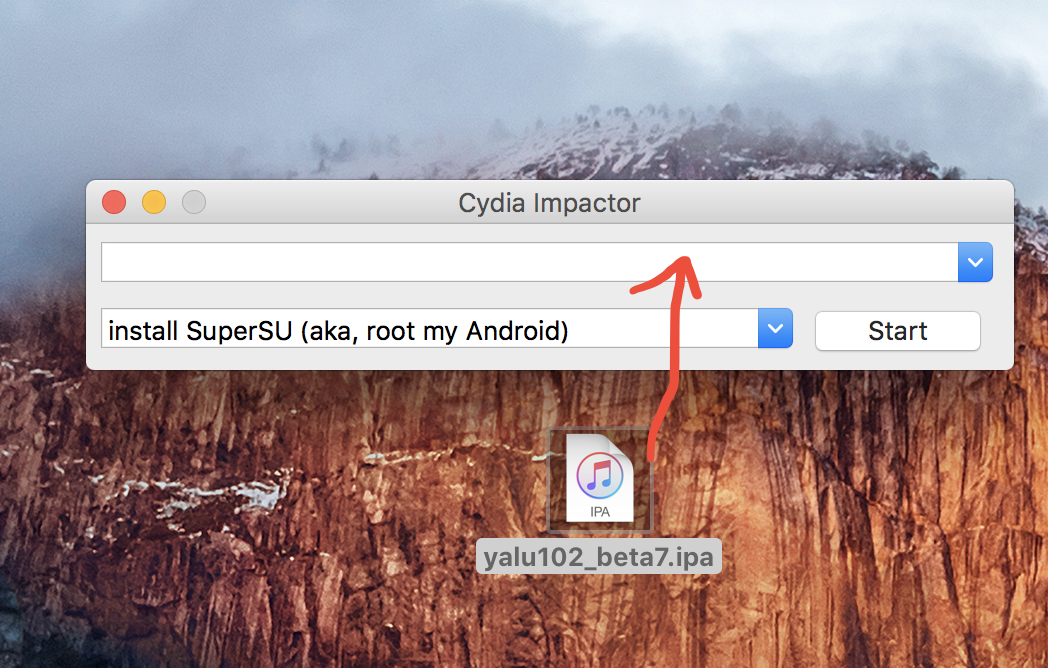Viewport: 1048px width, 668px height.
Task: Select the yalu102_beta7.ipa filename label
Action: coord(599,556)
